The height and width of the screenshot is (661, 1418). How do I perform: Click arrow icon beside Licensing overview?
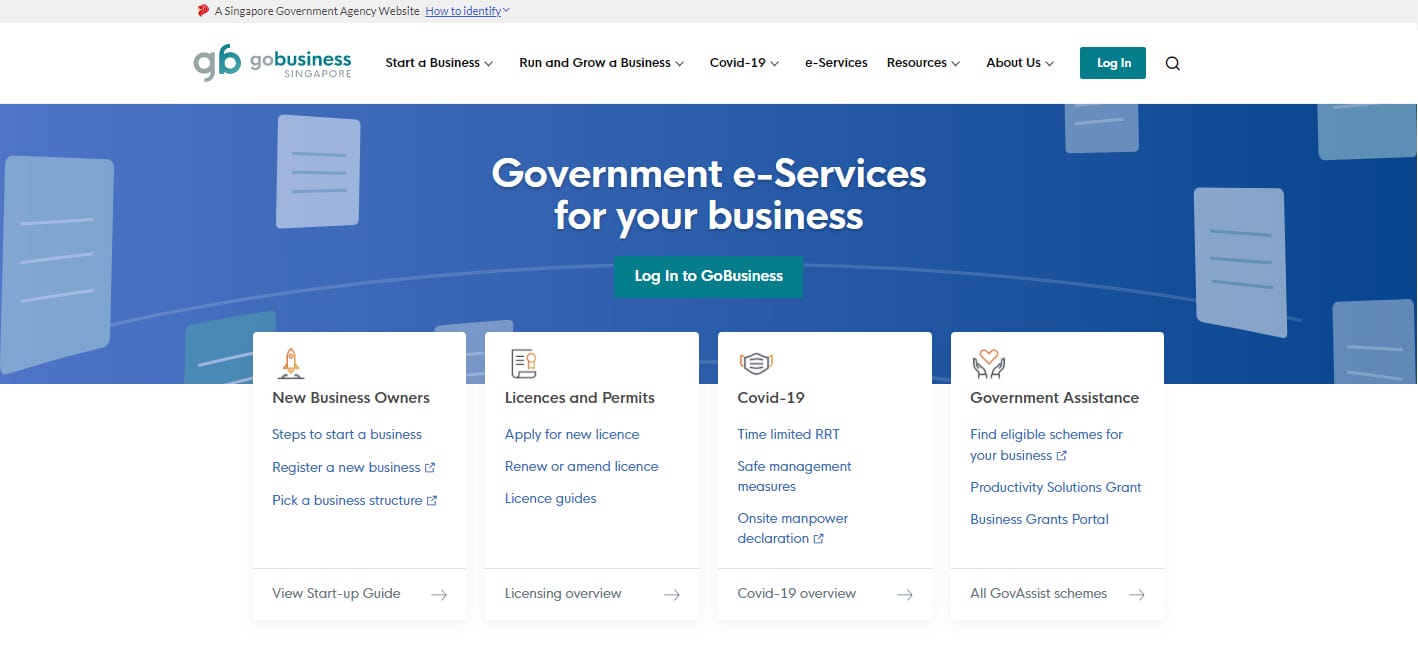(672, 594)
